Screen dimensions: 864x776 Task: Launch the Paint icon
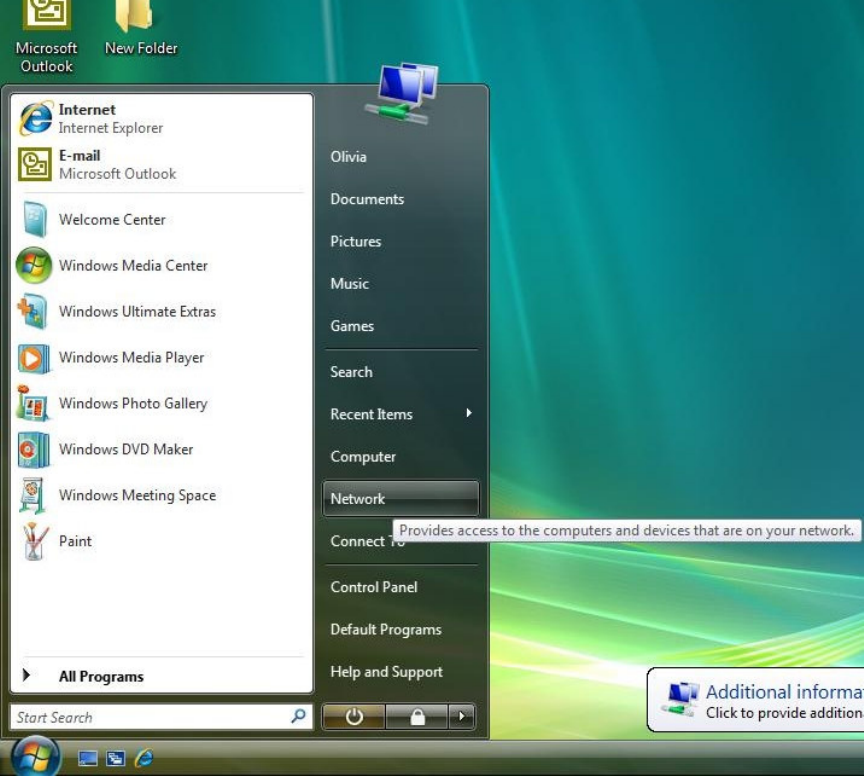point(34,541)
